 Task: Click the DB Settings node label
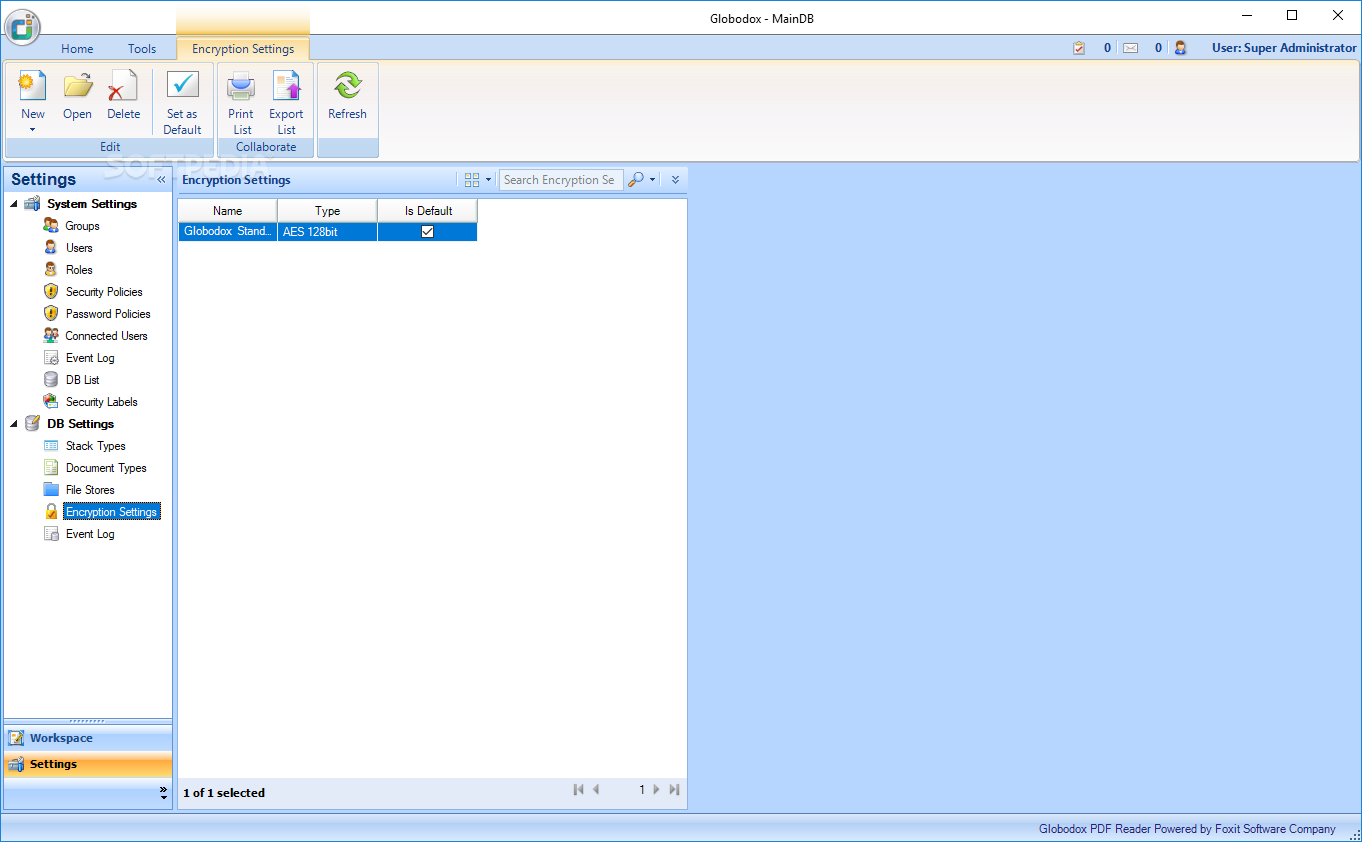[80, 424]
